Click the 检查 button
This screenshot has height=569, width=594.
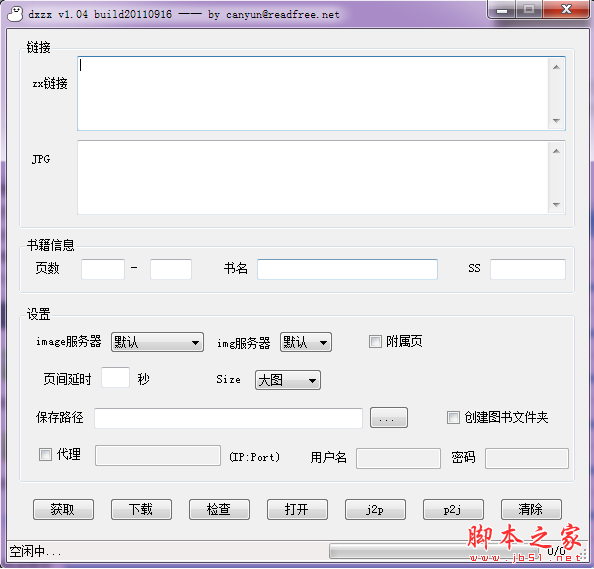click(x=219, y=510)
